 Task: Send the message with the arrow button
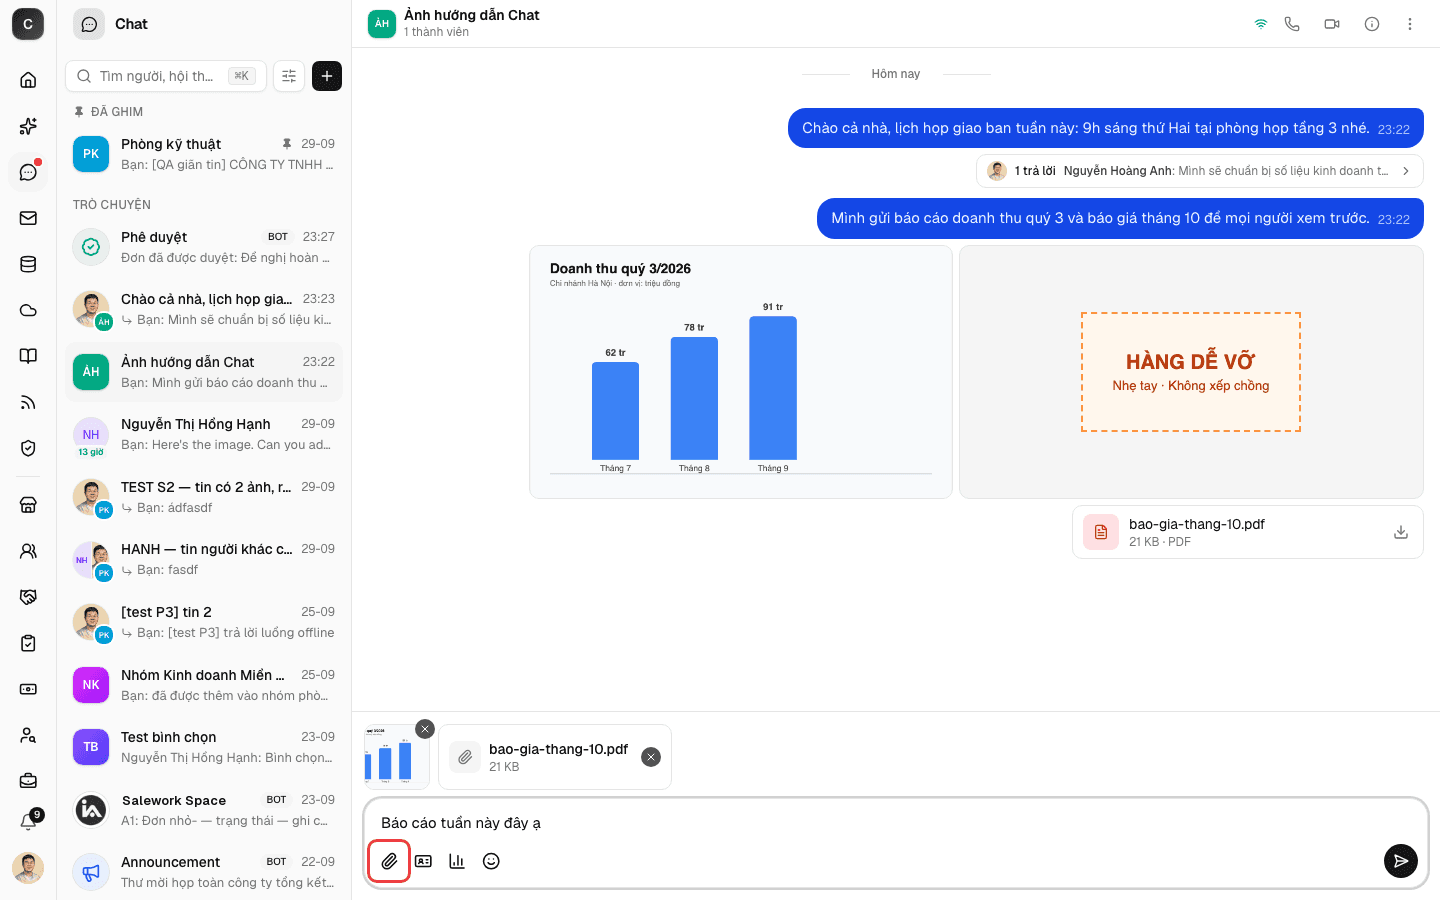(x=1401, y=861)
